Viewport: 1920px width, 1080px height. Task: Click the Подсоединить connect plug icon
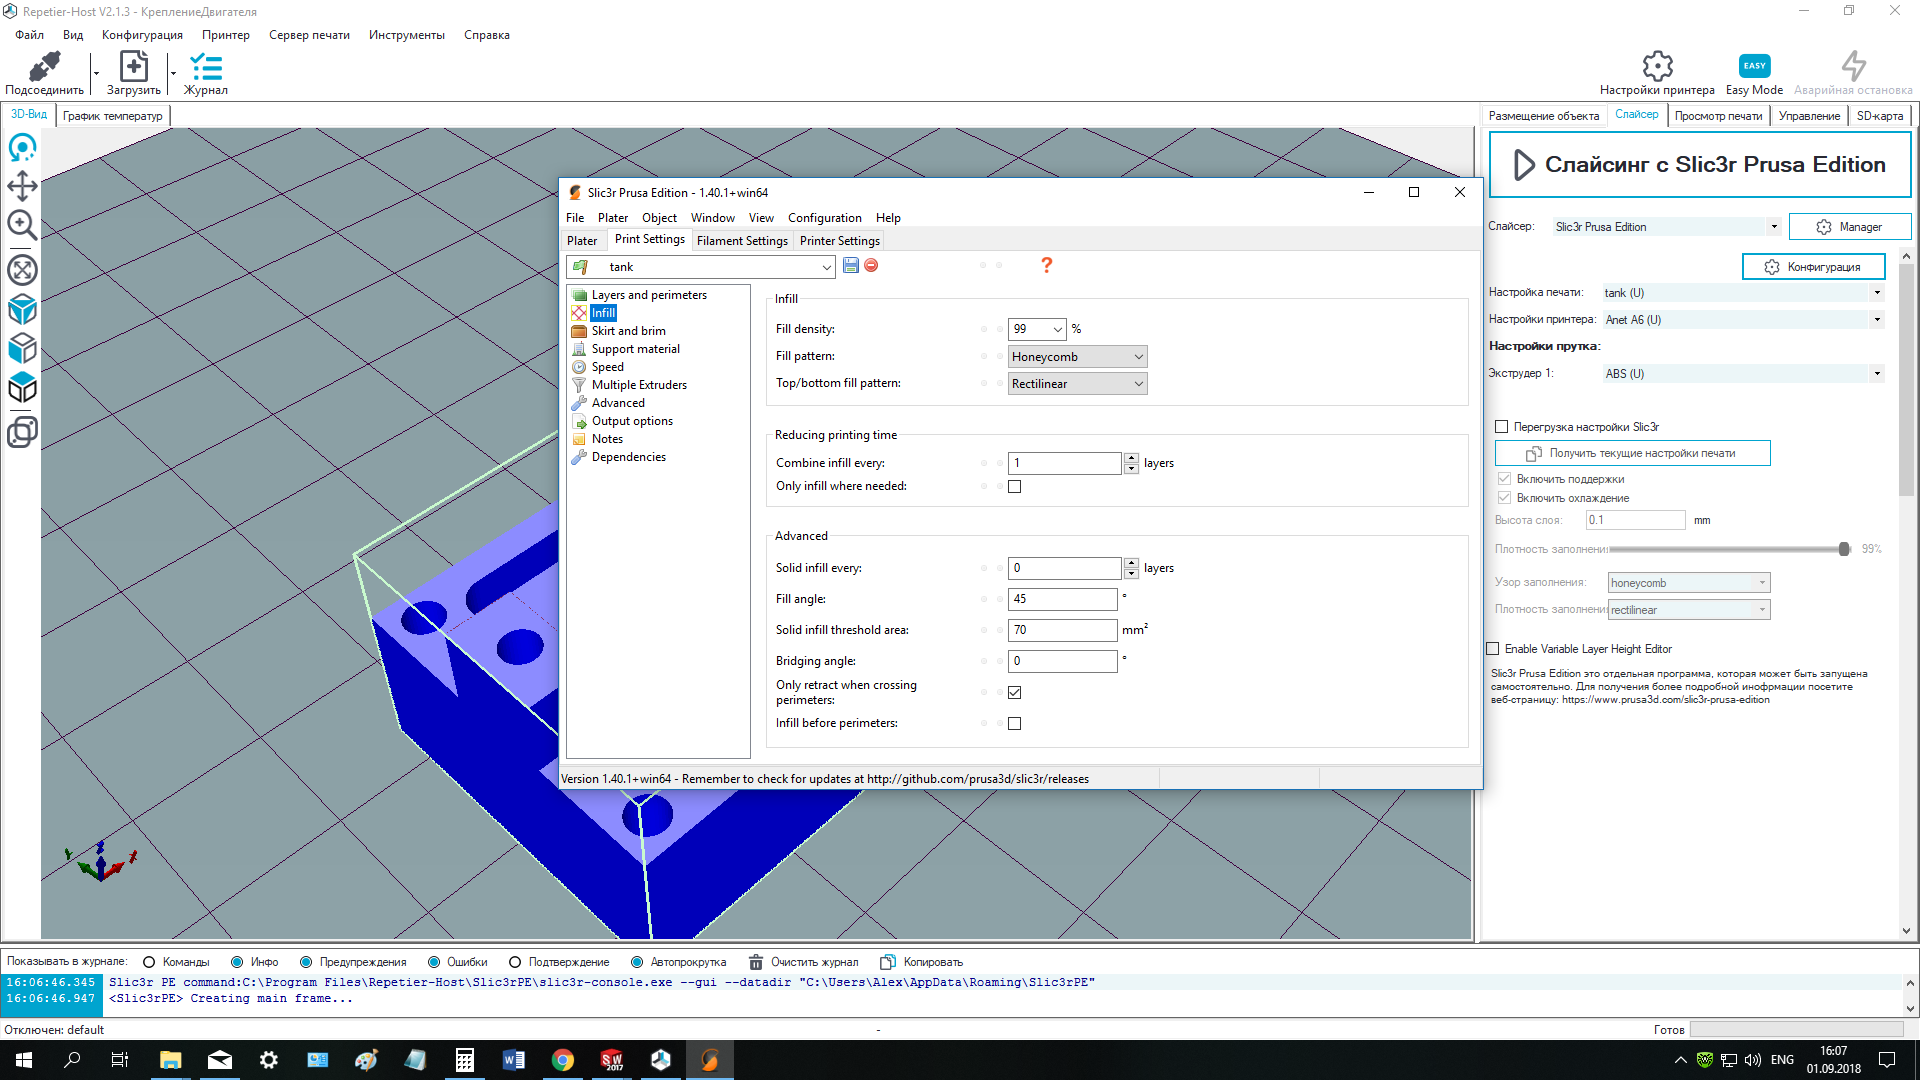tap(43, 67)
